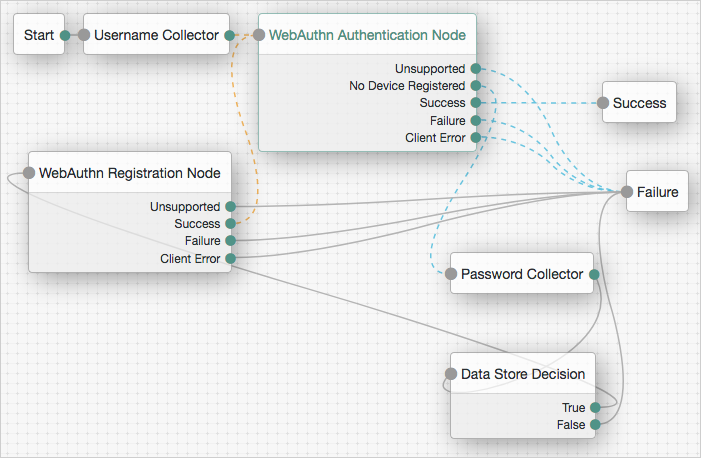Select the Password Collector node
The image size is (701, 458).
(522, 273)
